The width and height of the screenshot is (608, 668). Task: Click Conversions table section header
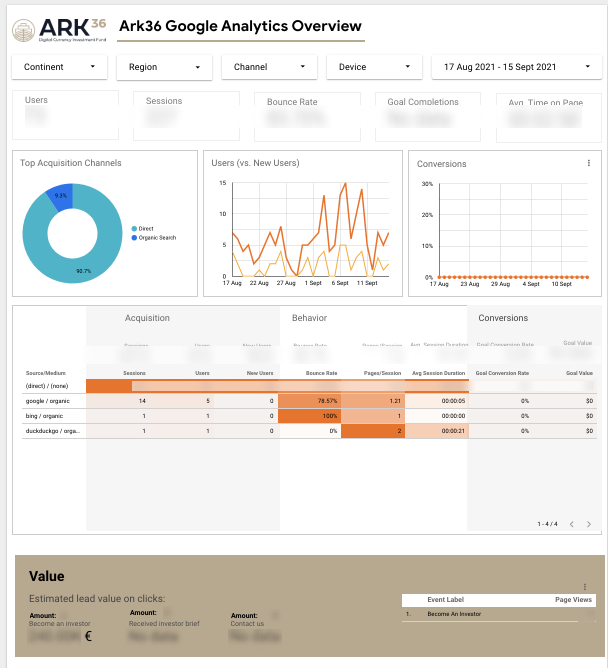click(503, 318)
